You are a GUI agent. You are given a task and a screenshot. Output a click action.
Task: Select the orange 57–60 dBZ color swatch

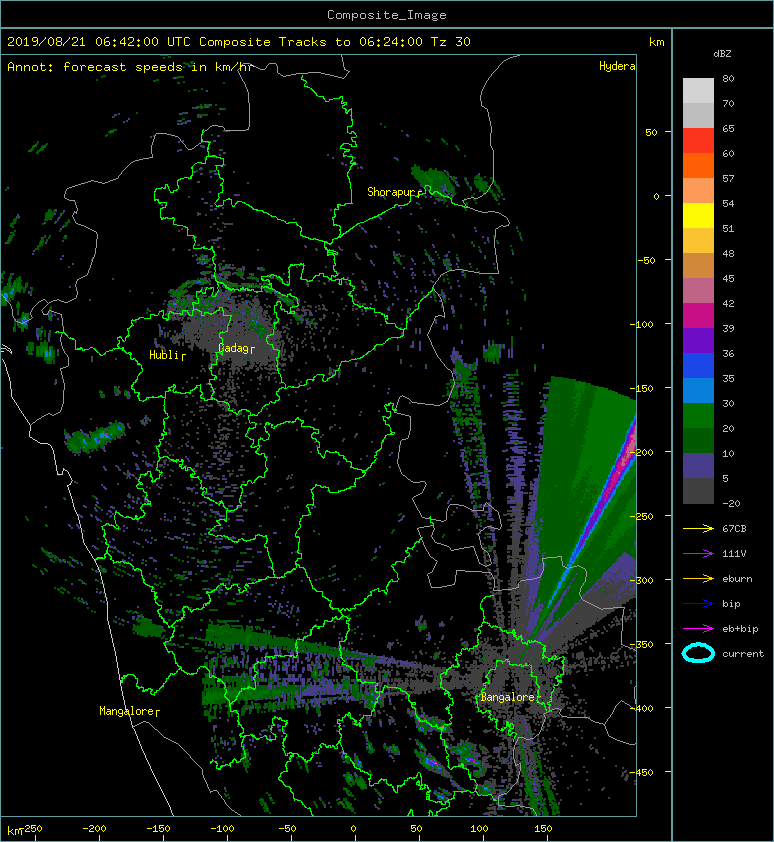(x=698, y=166)
